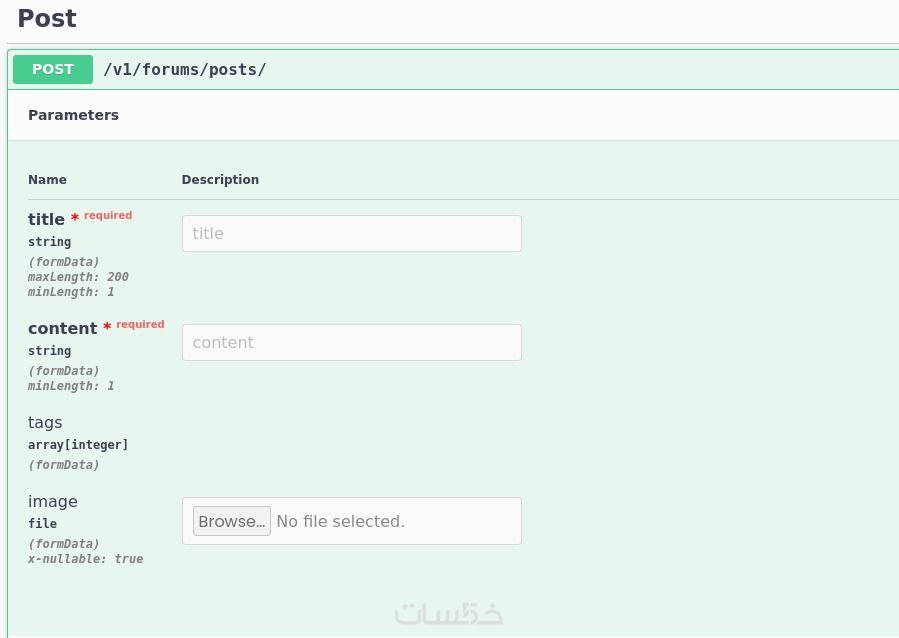Focus the content input field

click(x=351, y=342)
